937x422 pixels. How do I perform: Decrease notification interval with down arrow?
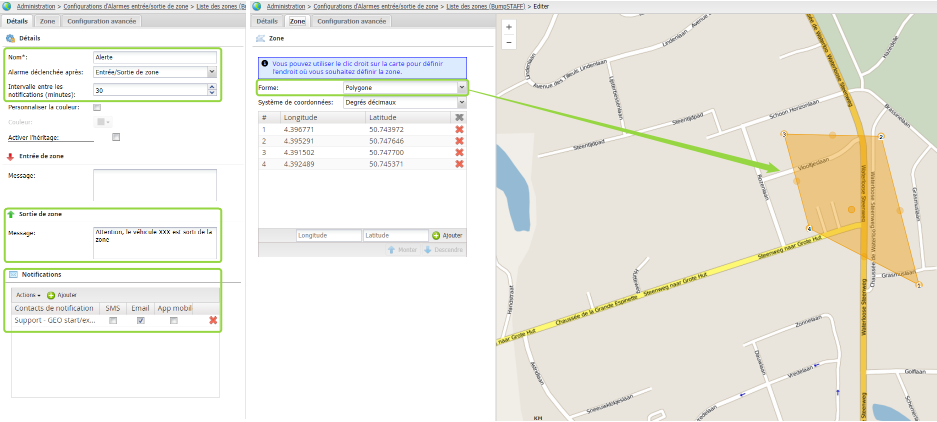212,93
